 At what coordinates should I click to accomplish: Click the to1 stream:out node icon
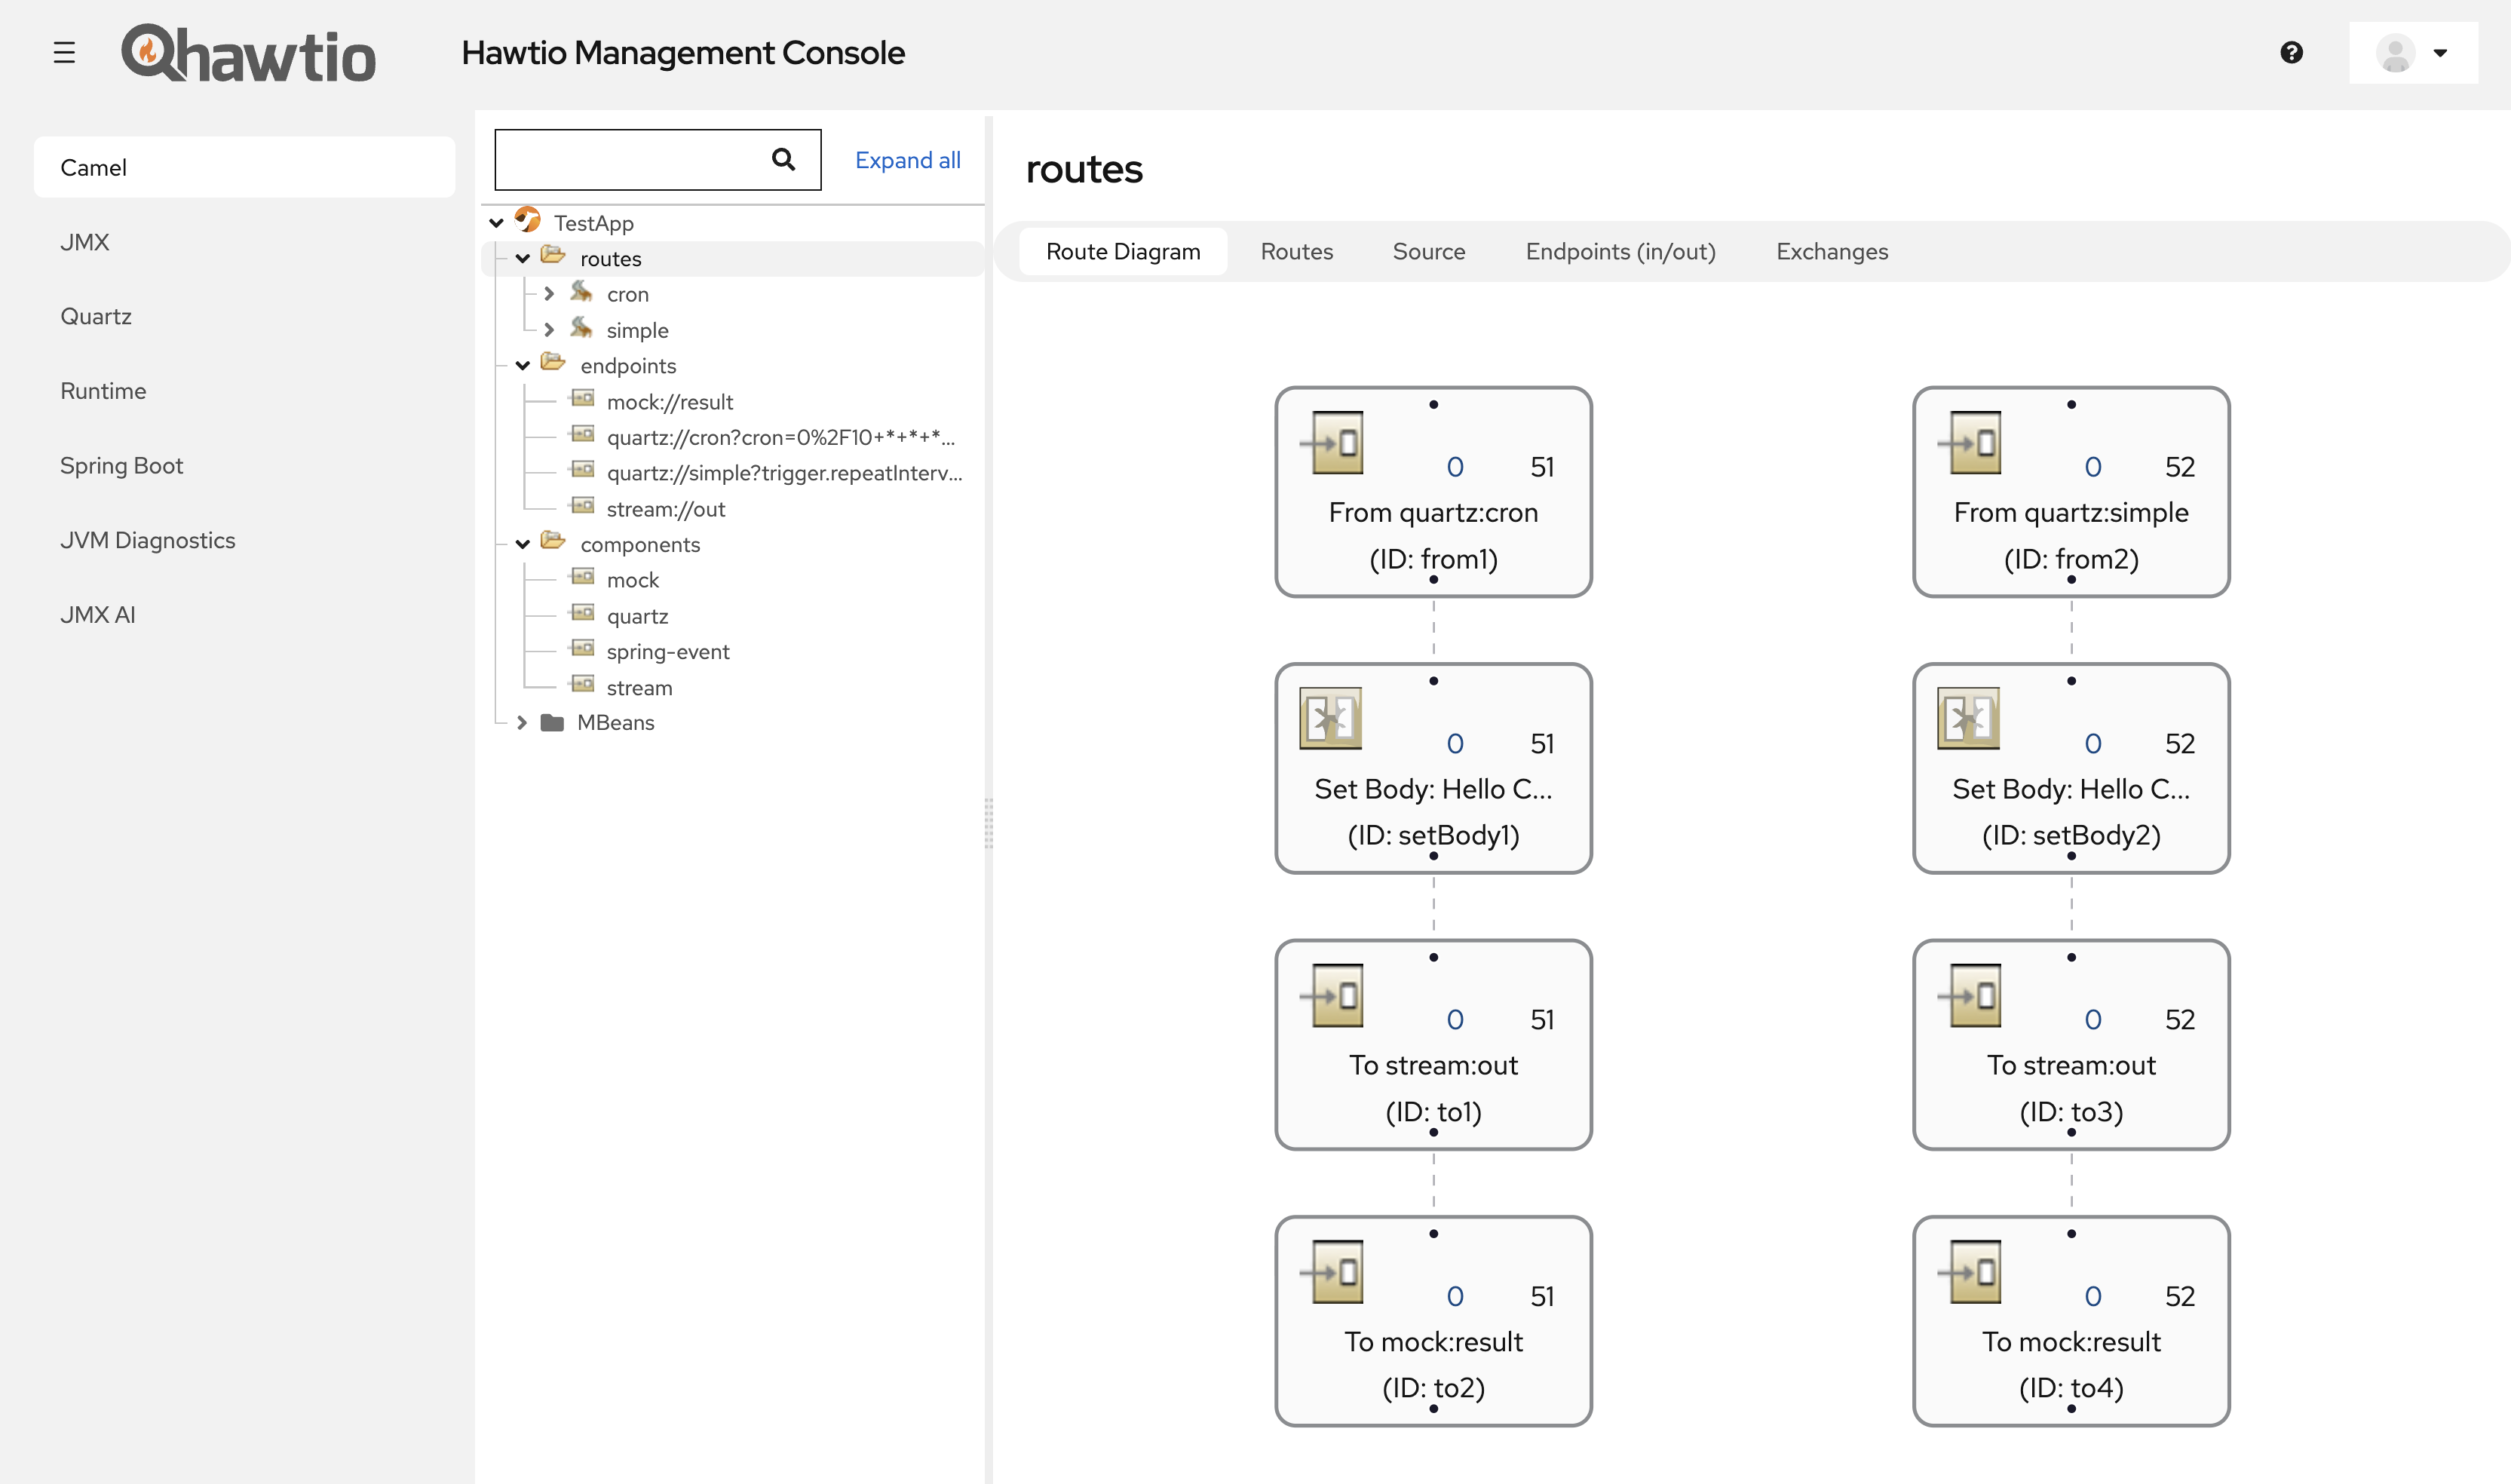point(1332,995)
